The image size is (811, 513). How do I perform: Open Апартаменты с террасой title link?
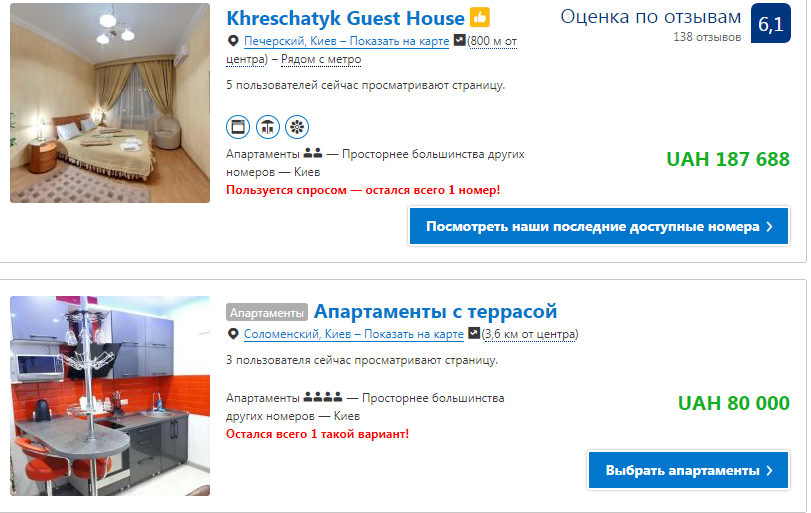[x=435, y=311]
